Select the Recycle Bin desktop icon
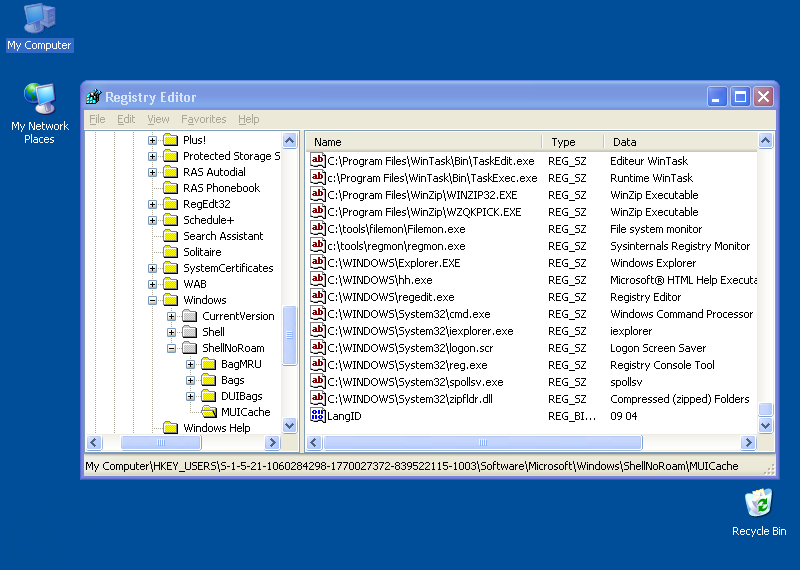 (759, 513)
